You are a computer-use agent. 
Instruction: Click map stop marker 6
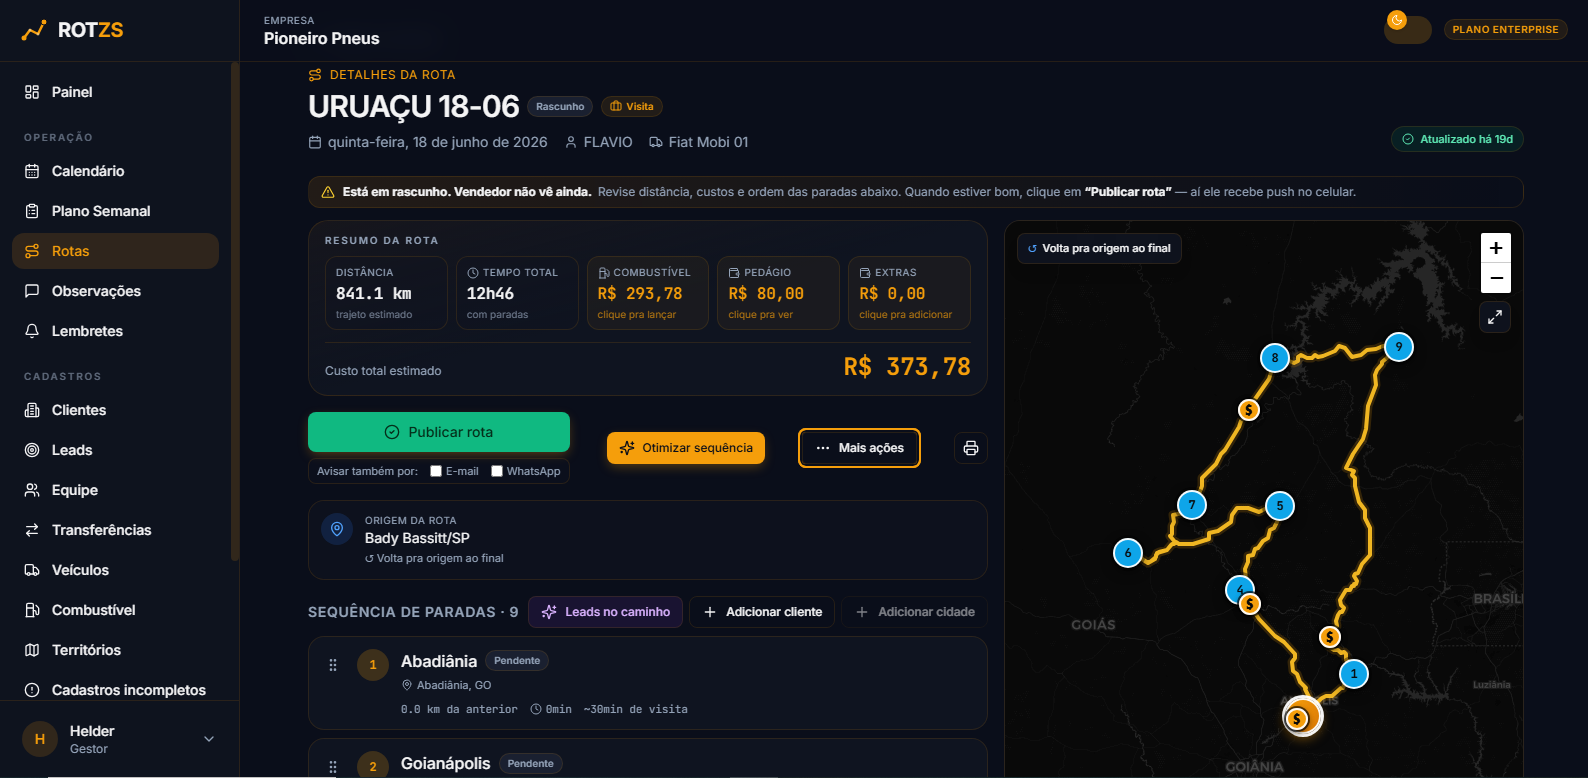[1128, 553]
